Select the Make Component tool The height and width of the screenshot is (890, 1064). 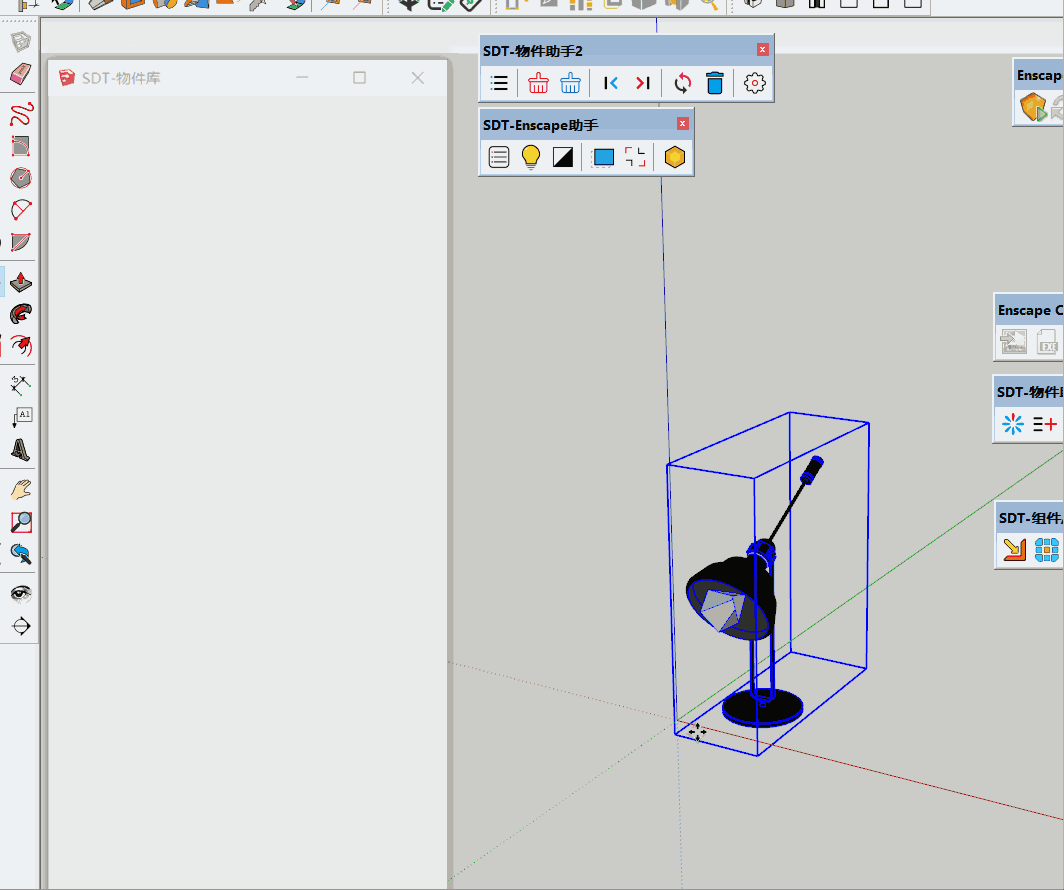click(x=20, y=42)
